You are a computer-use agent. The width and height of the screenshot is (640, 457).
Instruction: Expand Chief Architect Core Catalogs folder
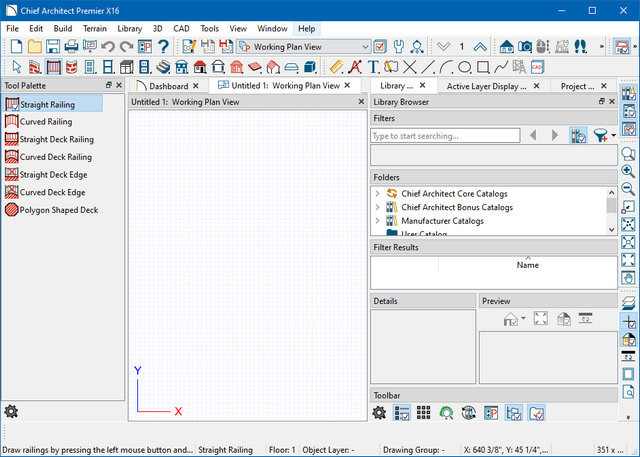377,193
